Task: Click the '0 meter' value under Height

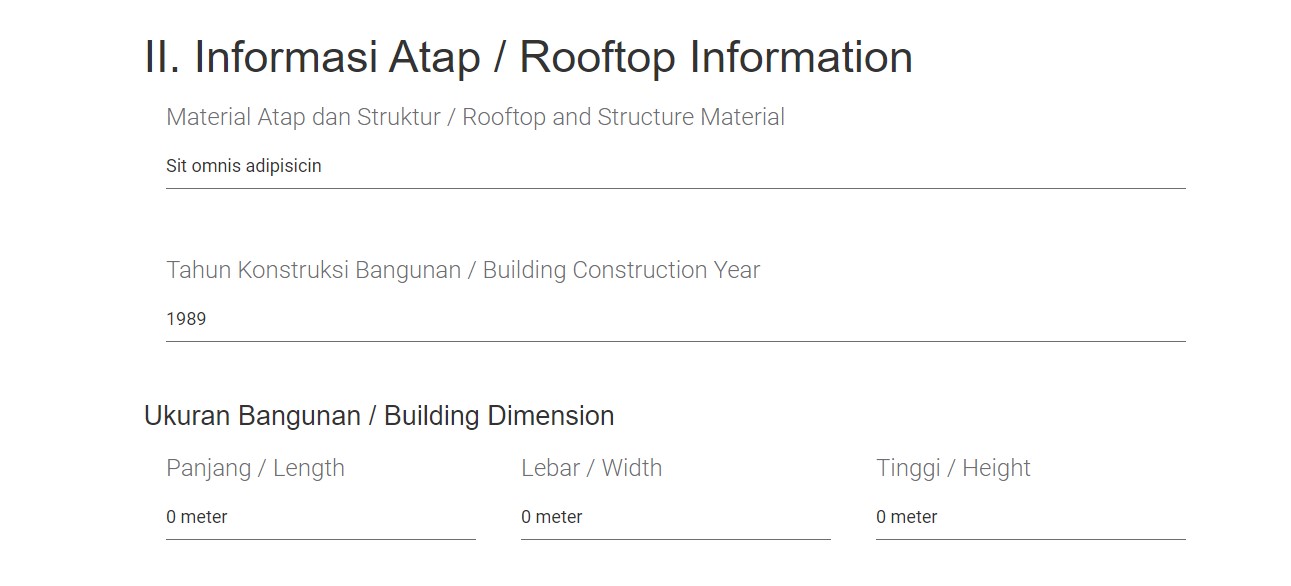Action: 907,517
